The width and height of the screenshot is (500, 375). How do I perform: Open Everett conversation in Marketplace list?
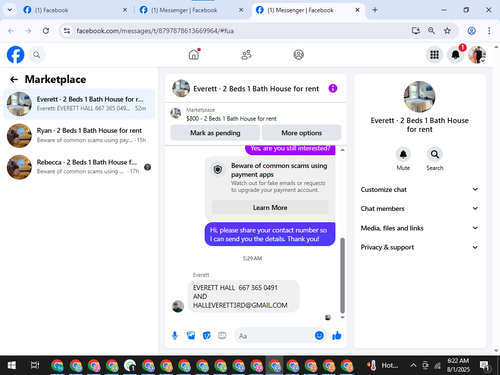(79, 104)
